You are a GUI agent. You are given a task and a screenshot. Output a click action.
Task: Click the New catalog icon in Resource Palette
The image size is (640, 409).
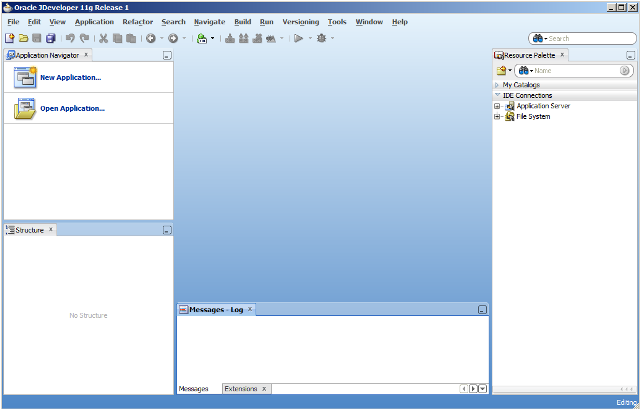tap(502, 71)
